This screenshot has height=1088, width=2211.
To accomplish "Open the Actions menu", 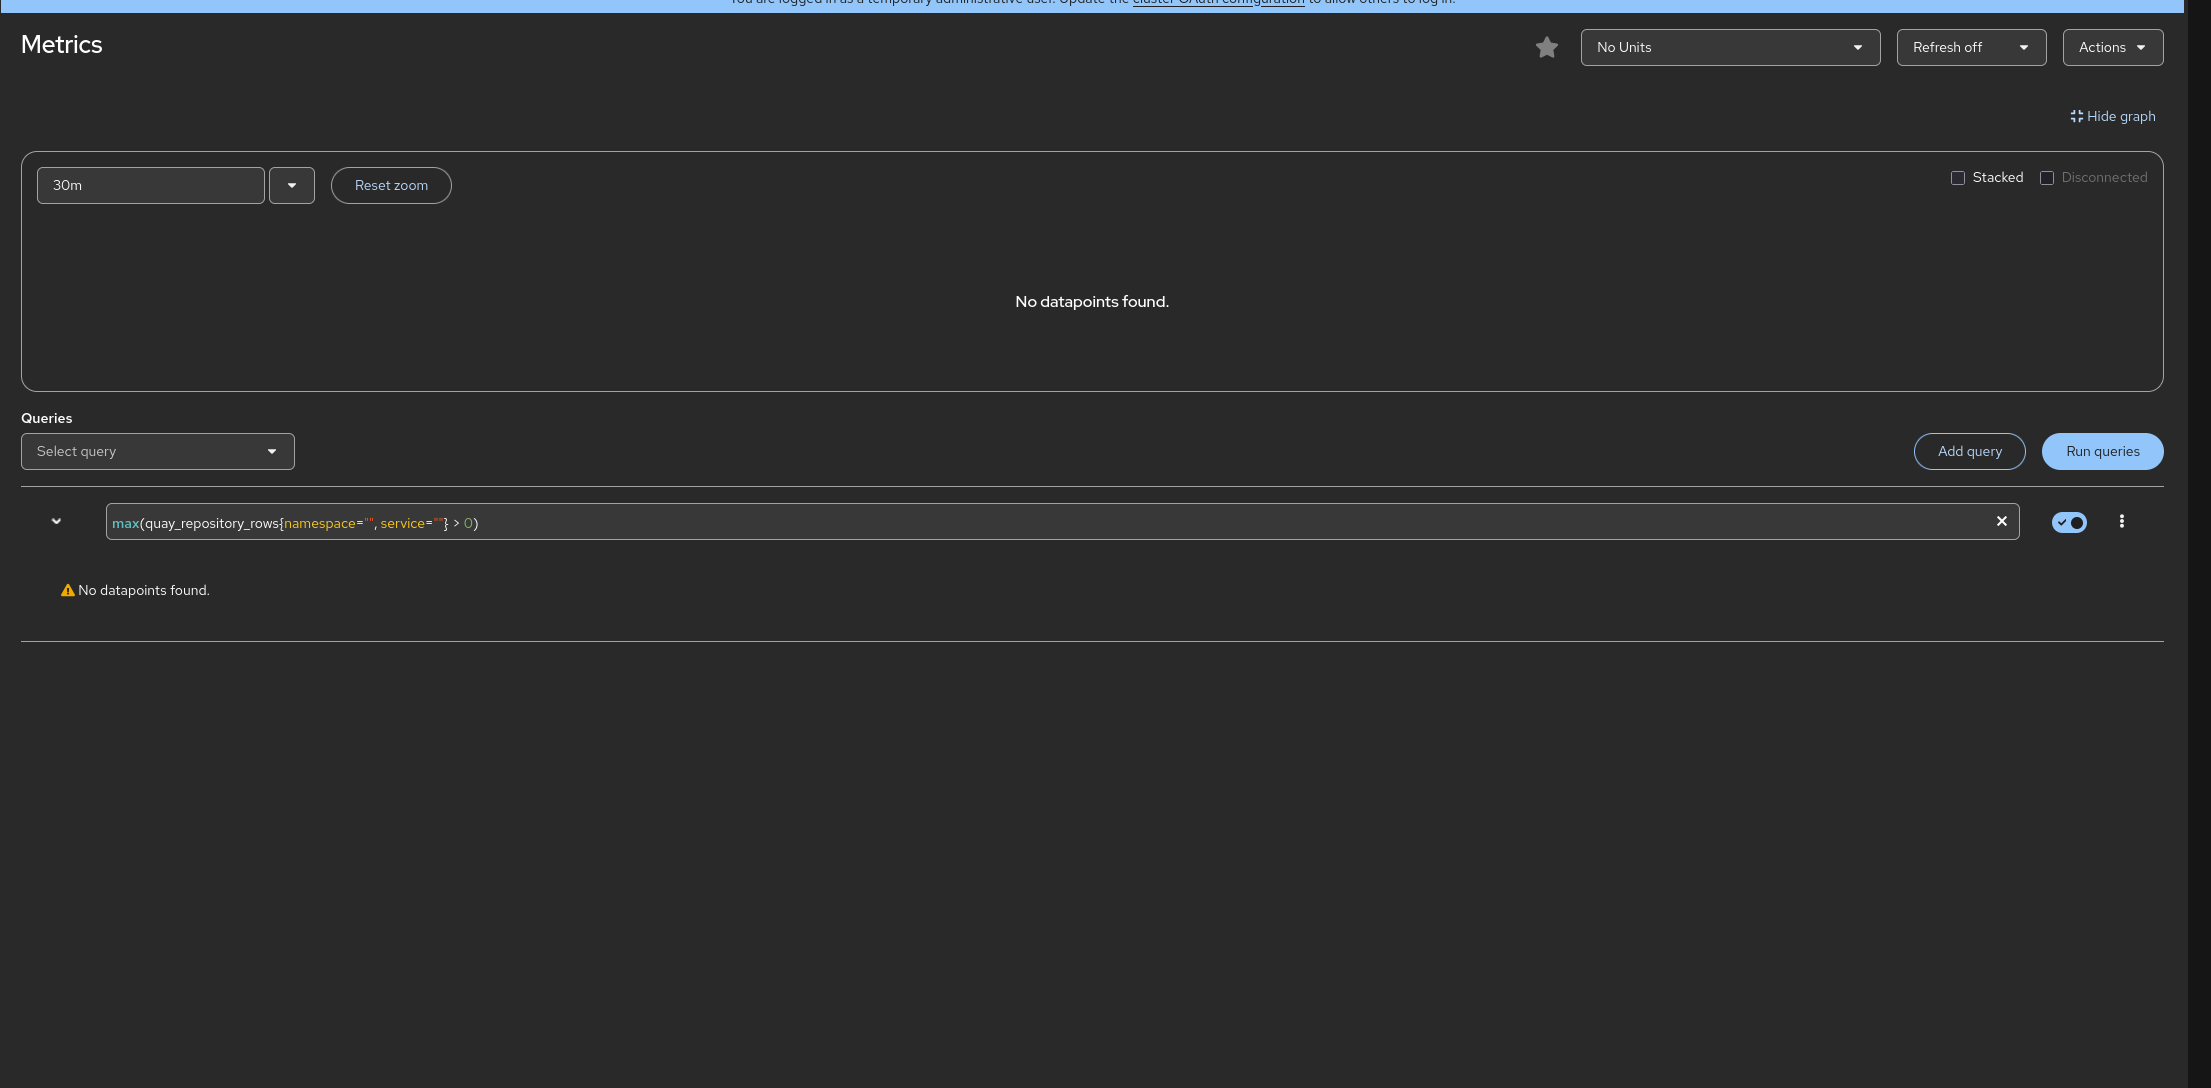I will pyautogui.click(x=2112, y=47).
